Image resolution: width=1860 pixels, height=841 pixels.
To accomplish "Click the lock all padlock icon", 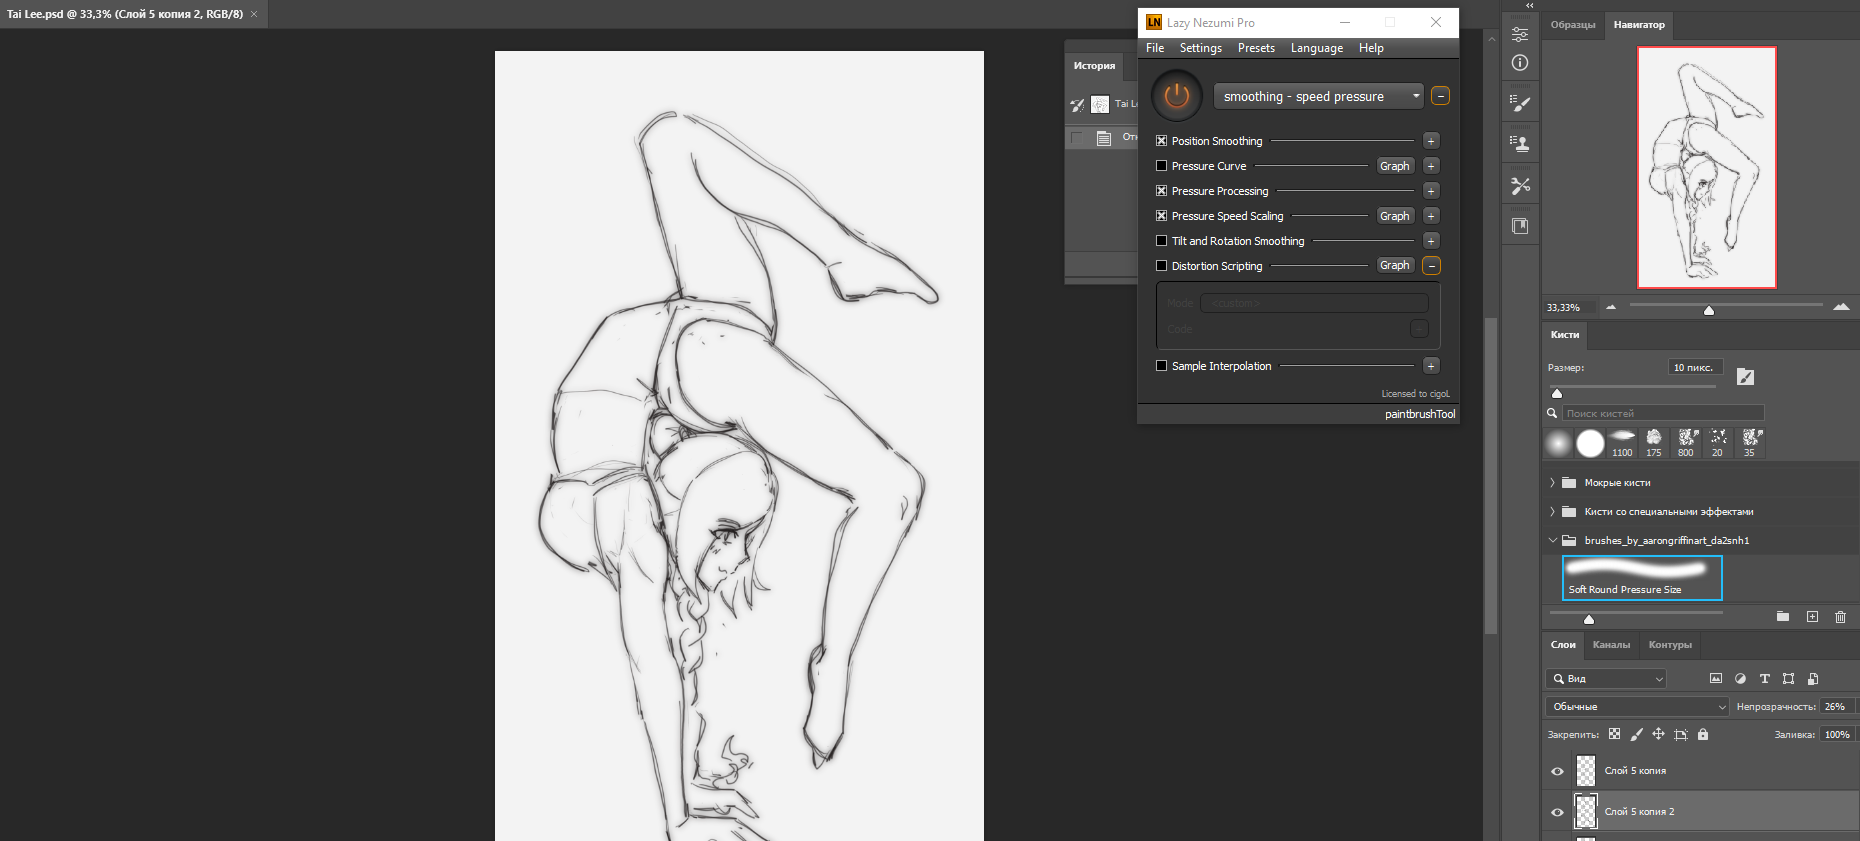I will [1703, 734].
